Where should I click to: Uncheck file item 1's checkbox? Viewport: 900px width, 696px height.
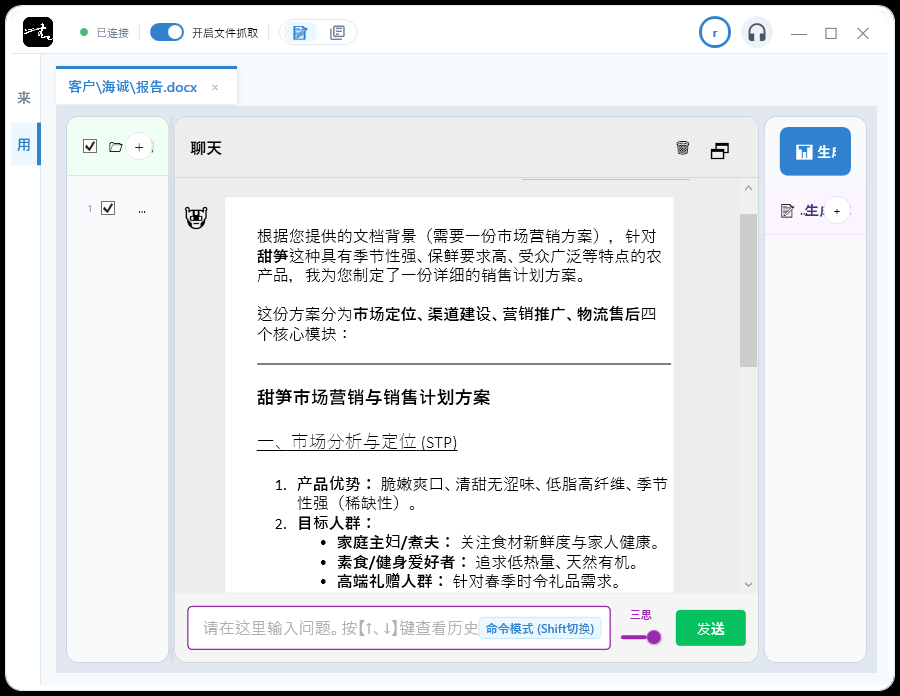tap(108, 209)
